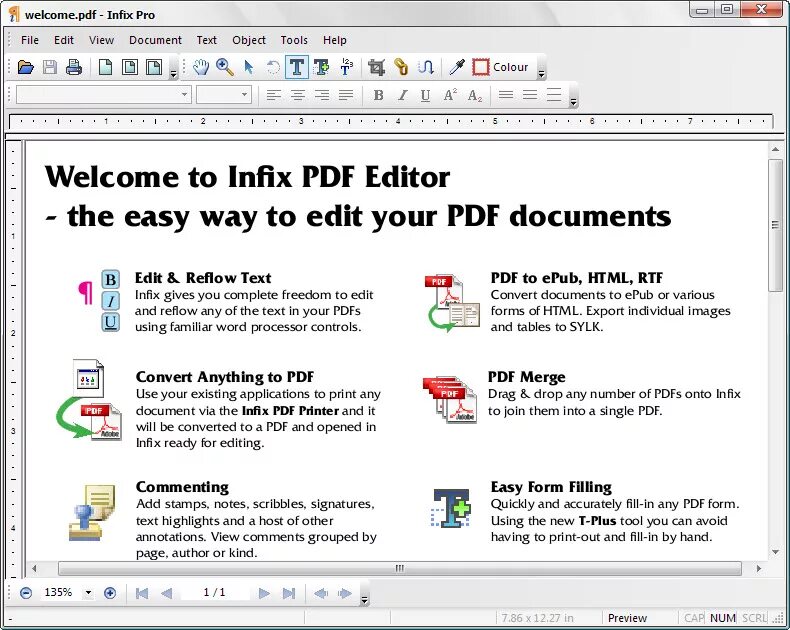
Task: Set wide line spacing
Action: coord(554,95)
